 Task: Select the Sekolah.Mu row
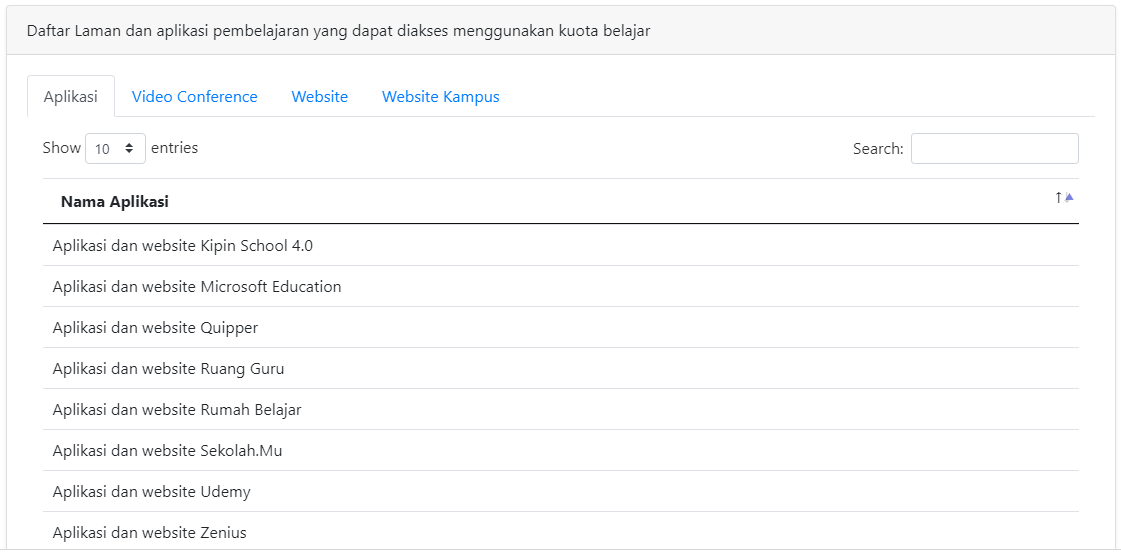click(x=167, y=451)
